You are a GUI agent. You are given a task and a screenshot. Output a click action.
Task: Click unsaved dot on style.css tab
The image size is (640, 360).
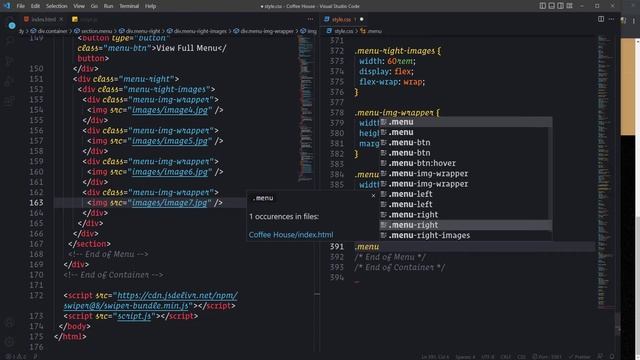pyautogui.click(x=362, y=19)
